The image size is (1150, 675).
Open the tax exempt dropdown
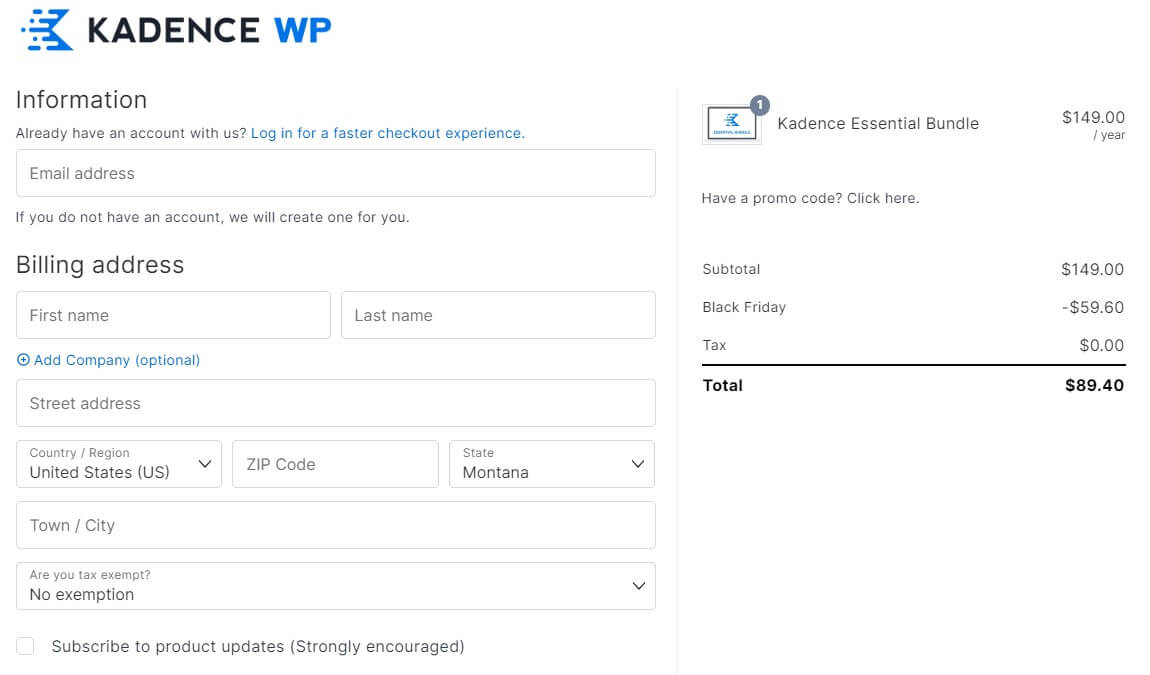click(x=336, y=586)
